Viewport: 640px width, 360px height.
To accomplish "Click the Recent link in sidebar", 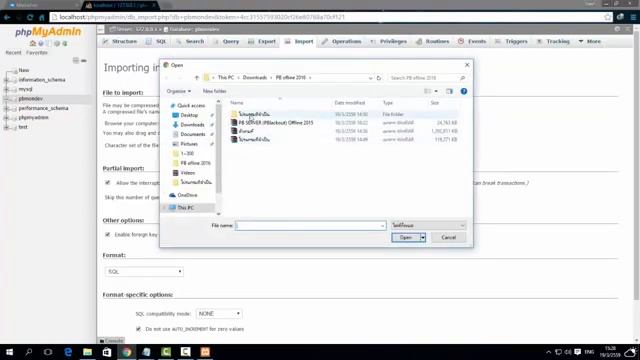I will (13, 53).
